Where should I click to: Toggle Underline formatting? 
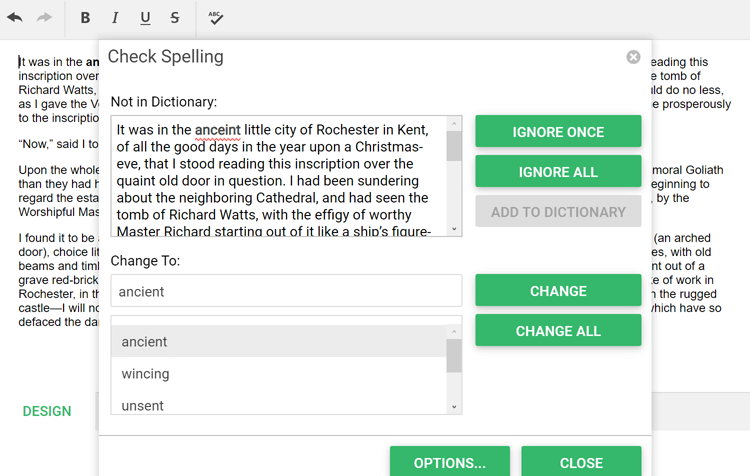click(145, 18)
